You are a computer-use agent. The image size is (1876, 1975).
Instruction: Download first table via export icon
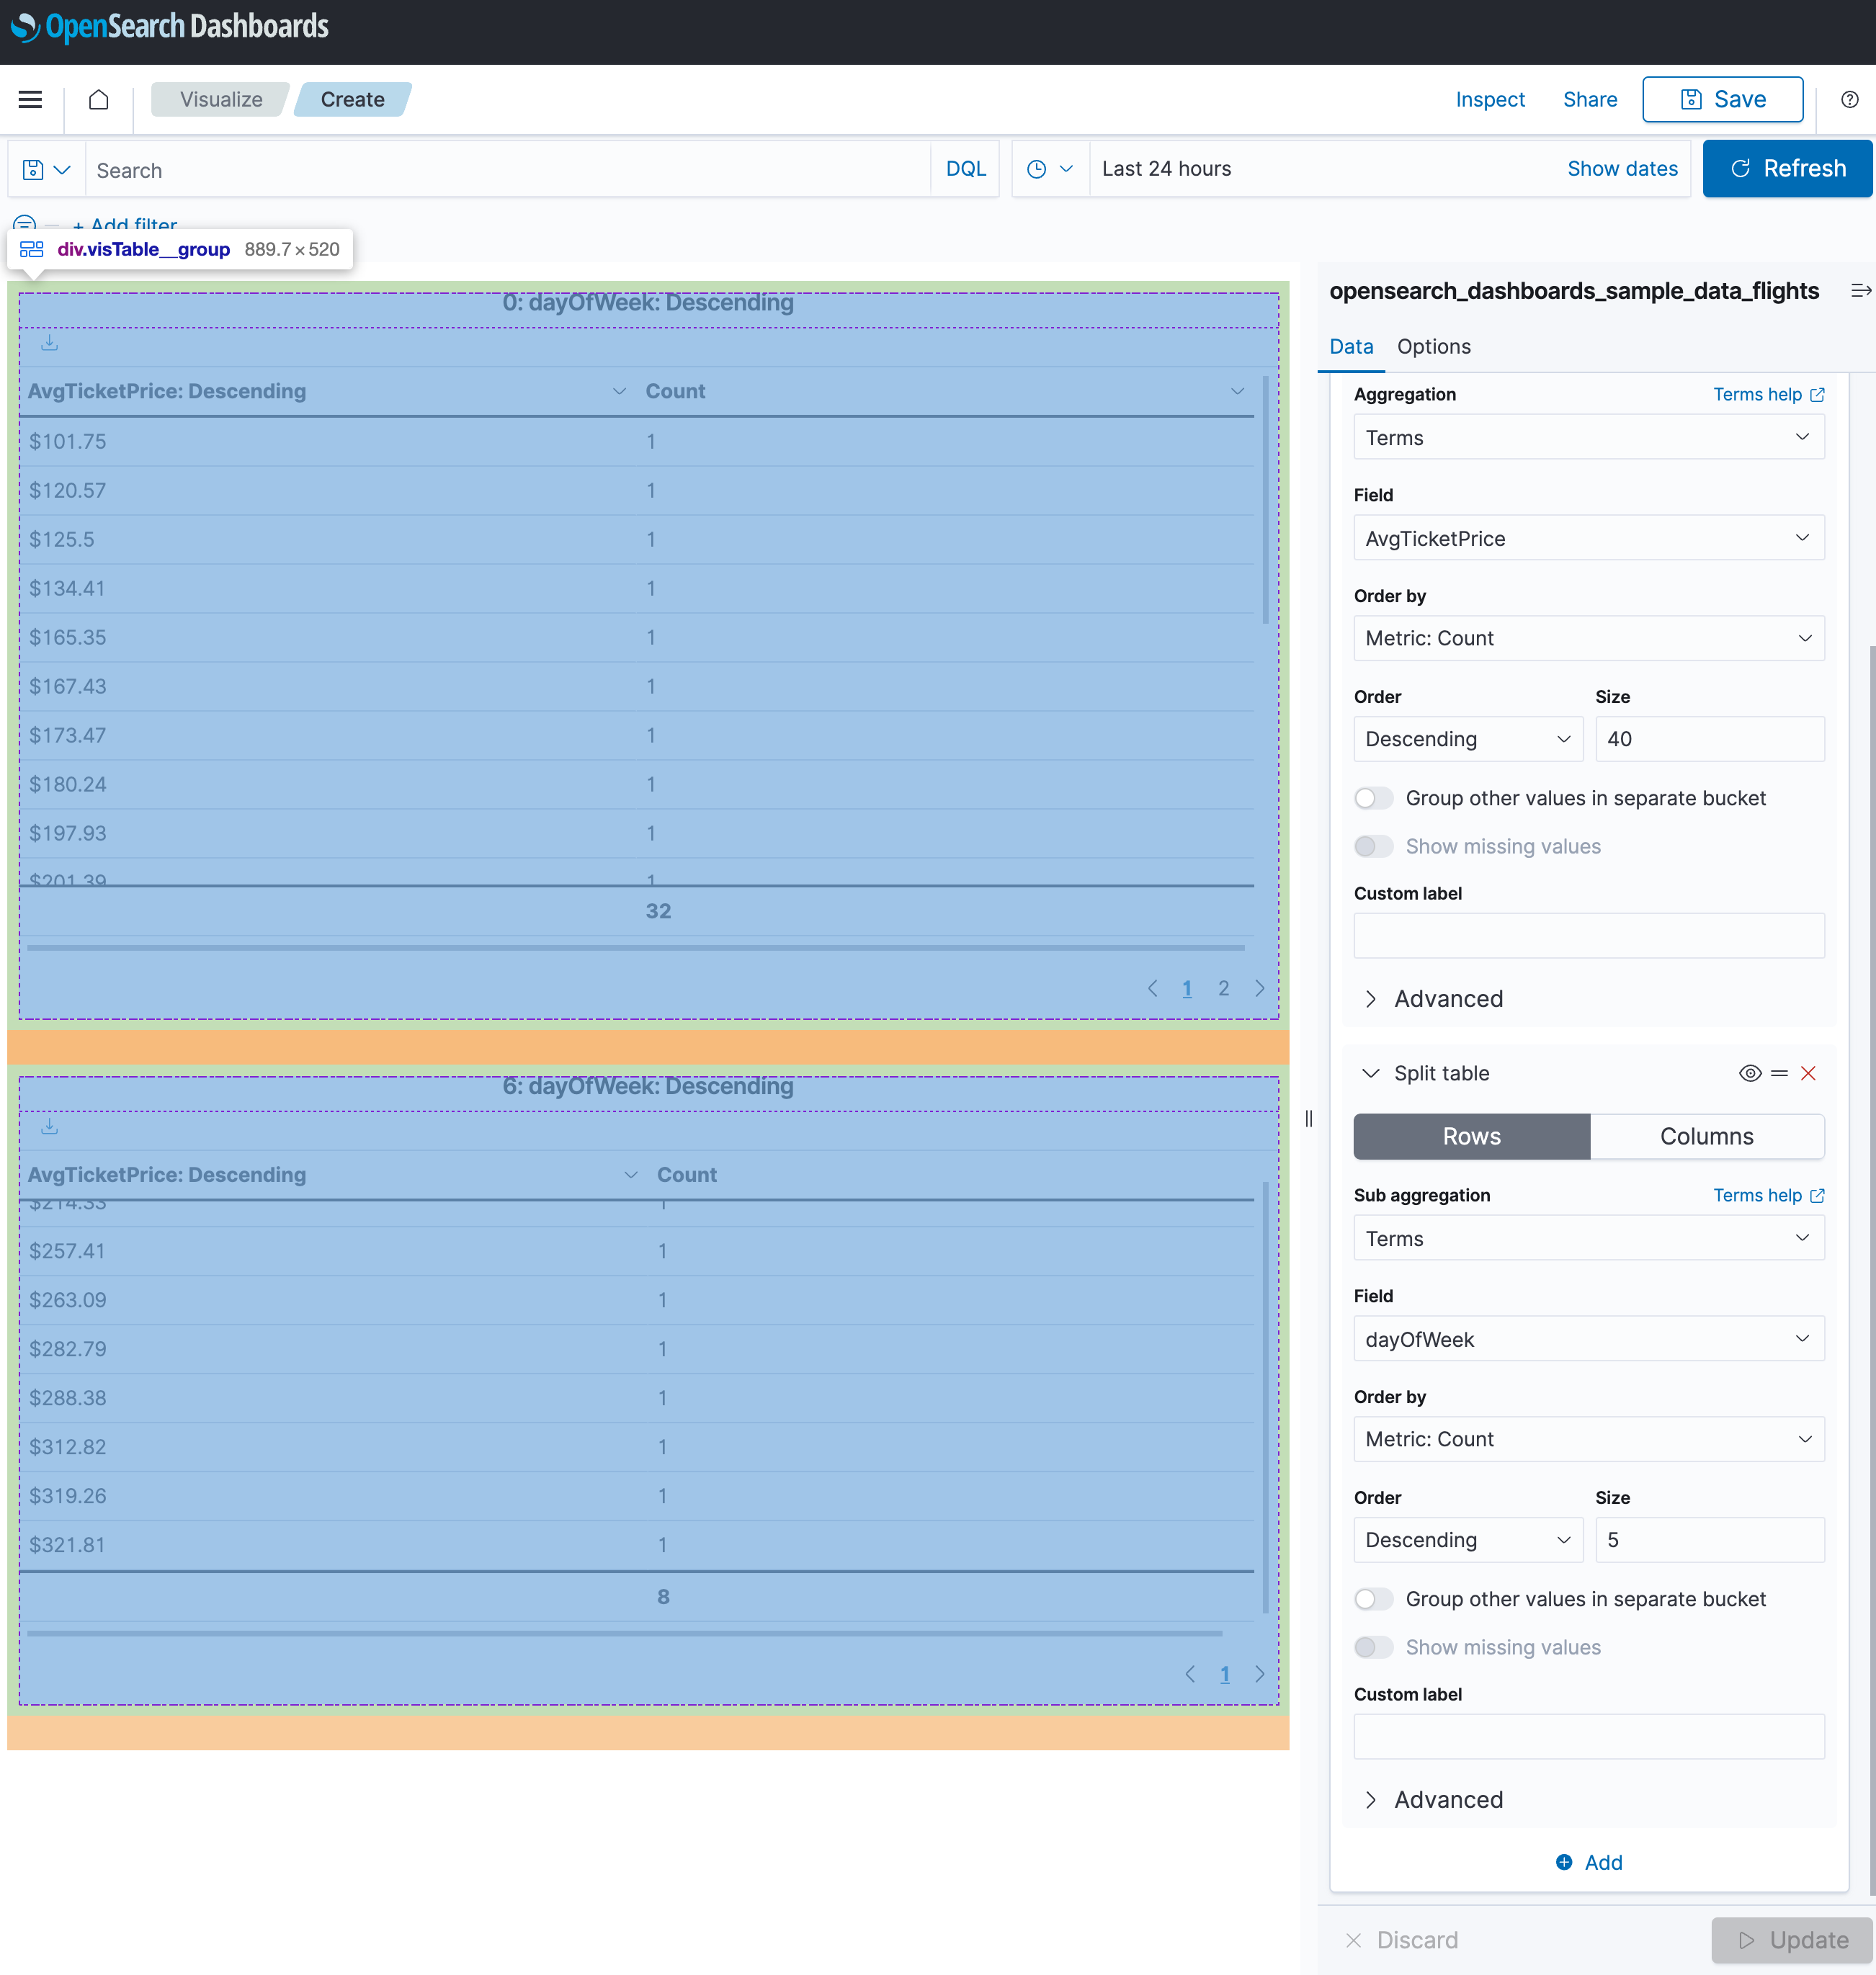(x=49, y=343)
